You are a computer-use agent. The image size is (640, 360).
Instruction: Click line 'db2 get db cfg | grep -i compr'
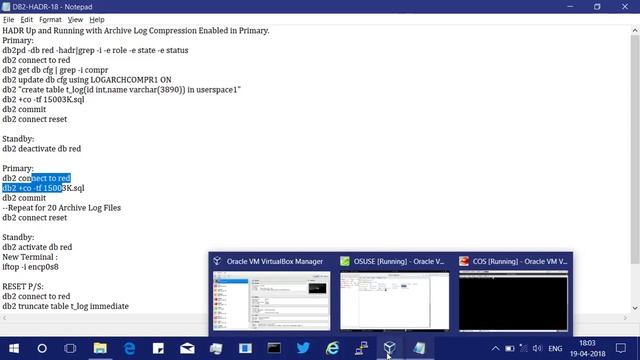tap(55, 70)
